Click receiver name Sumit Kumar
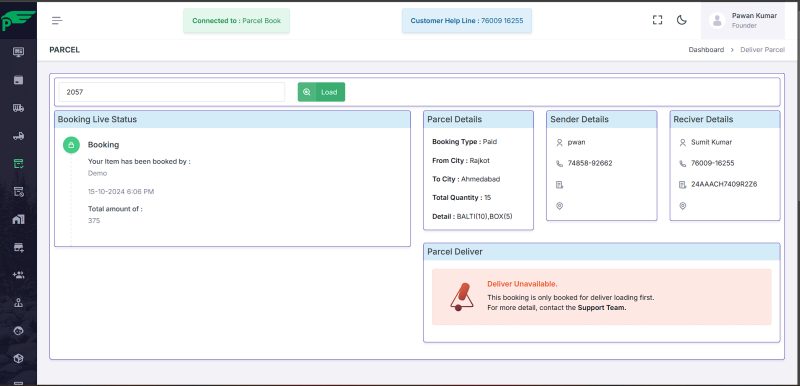 coord(711,142)
